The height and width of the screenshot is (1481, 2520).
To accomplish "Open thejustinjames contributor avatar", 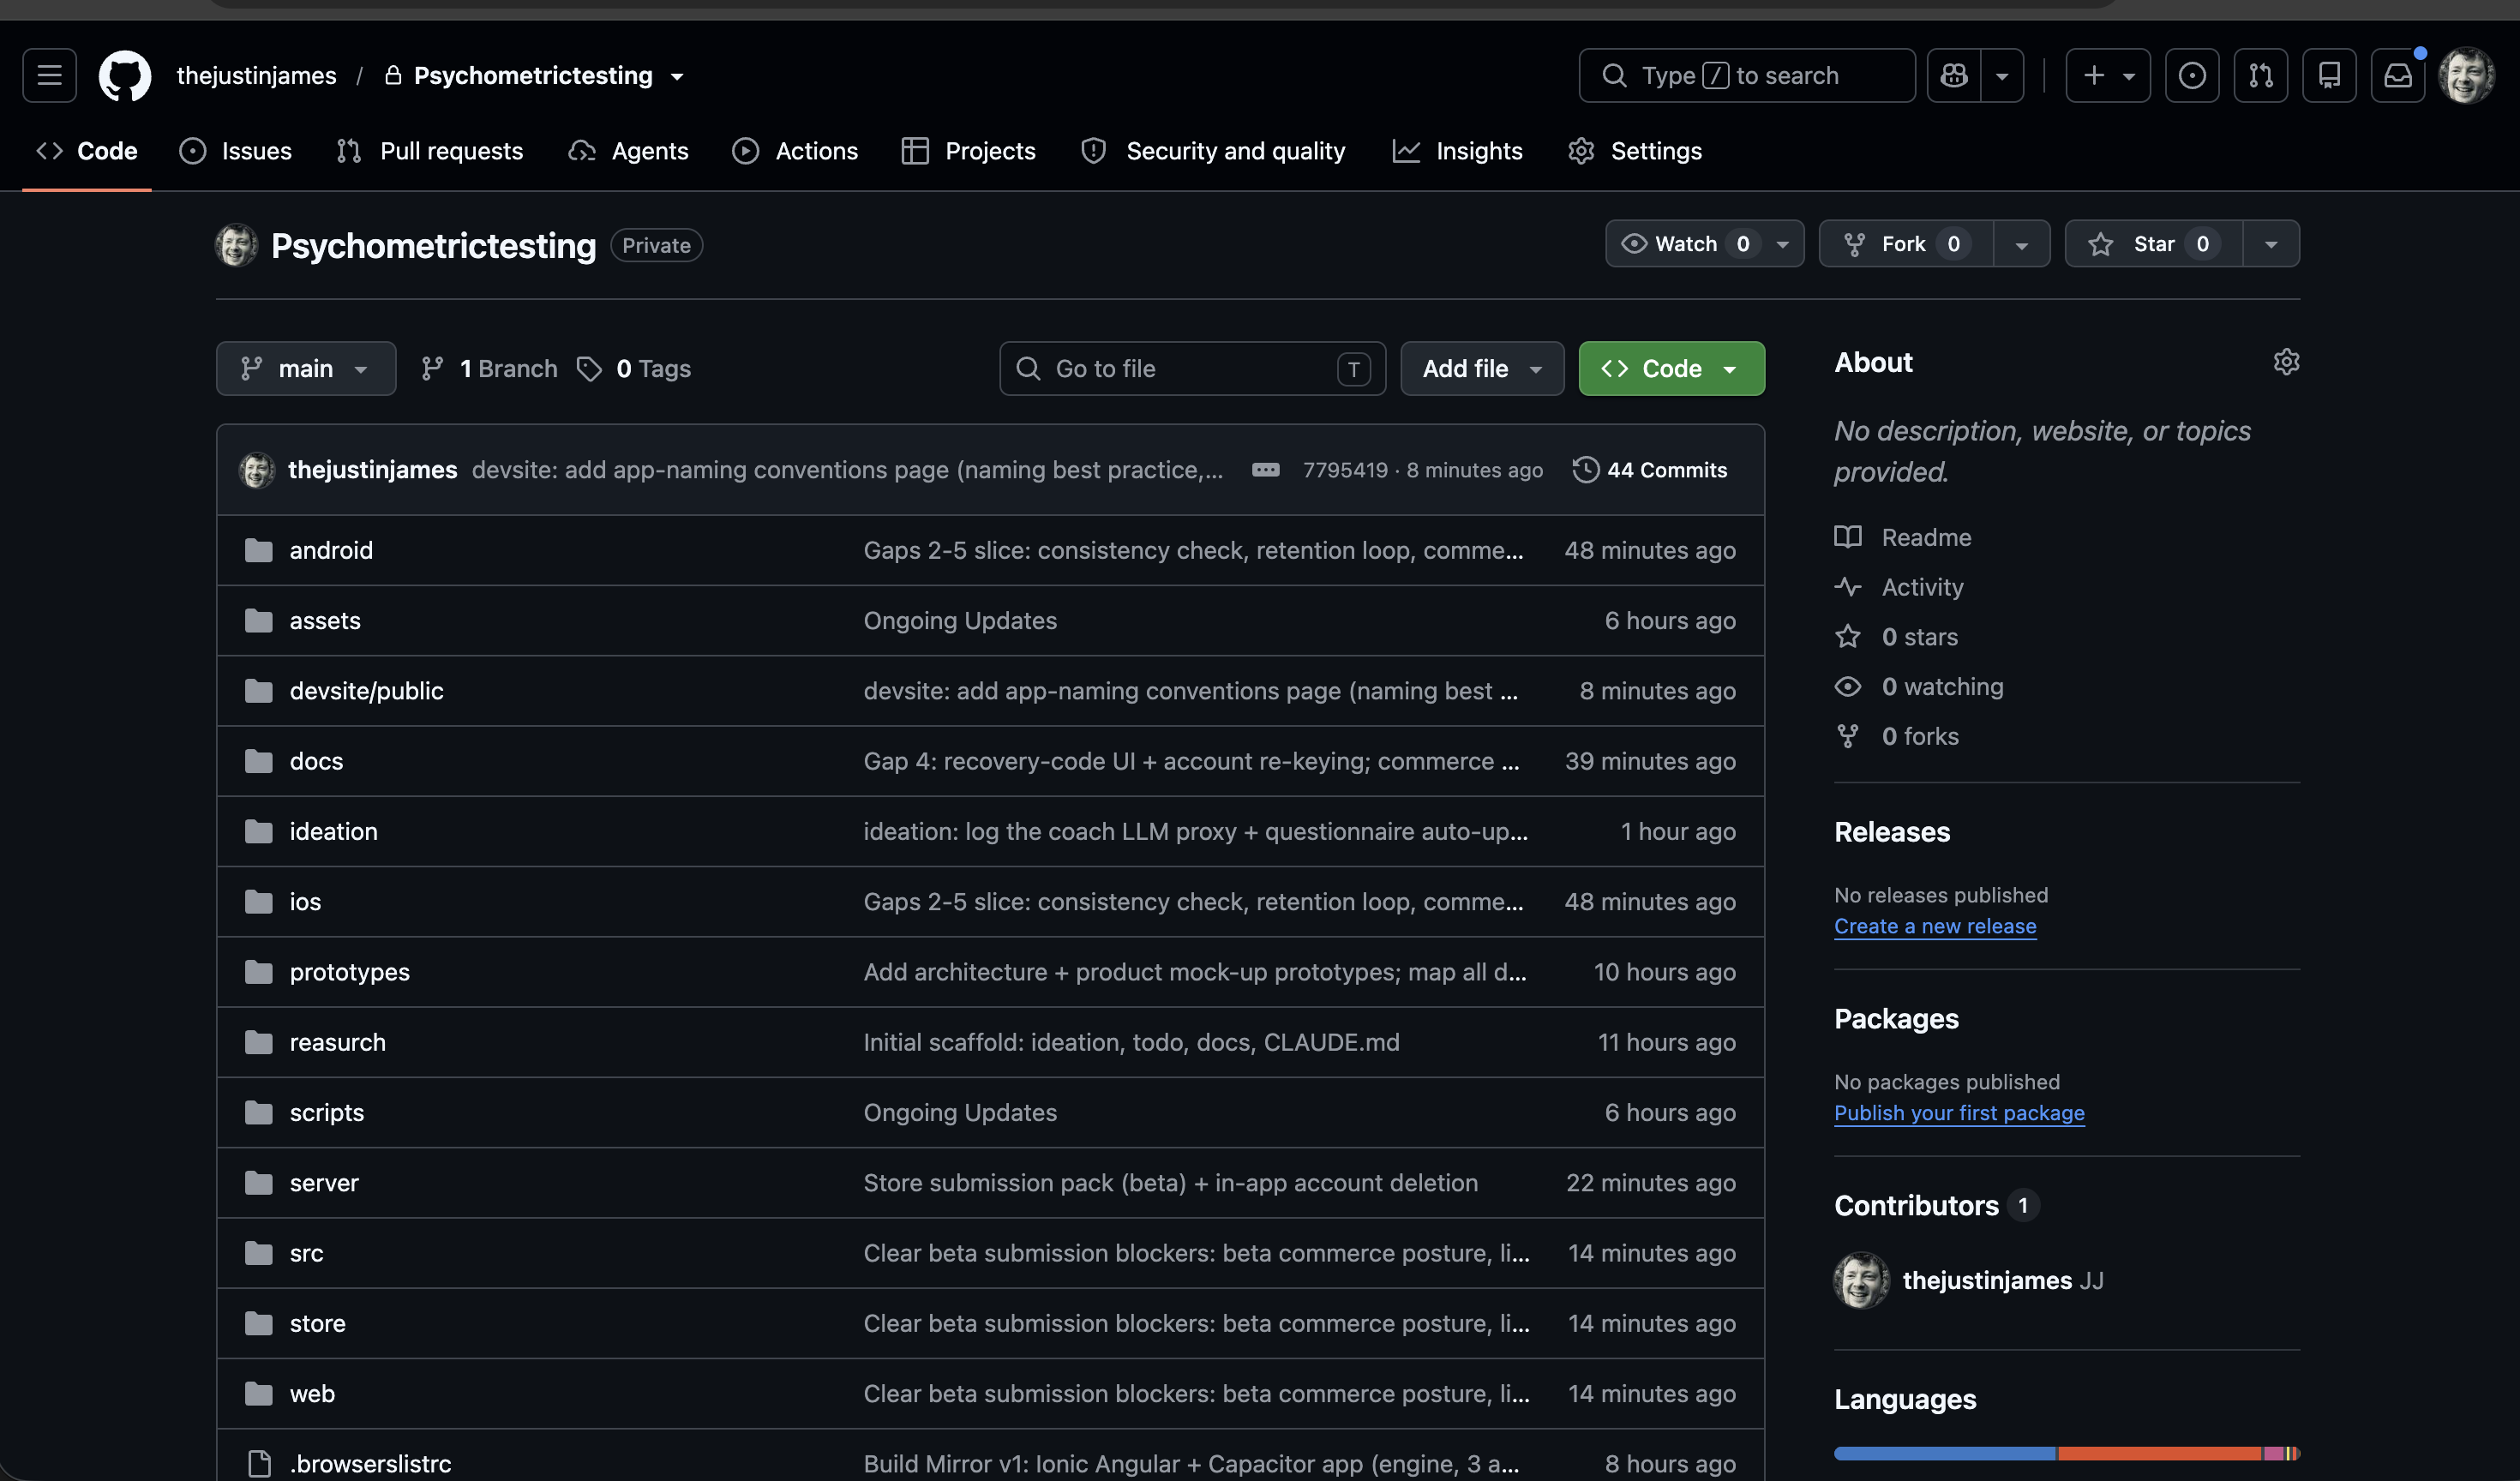I will (x=1861, y=1280).
